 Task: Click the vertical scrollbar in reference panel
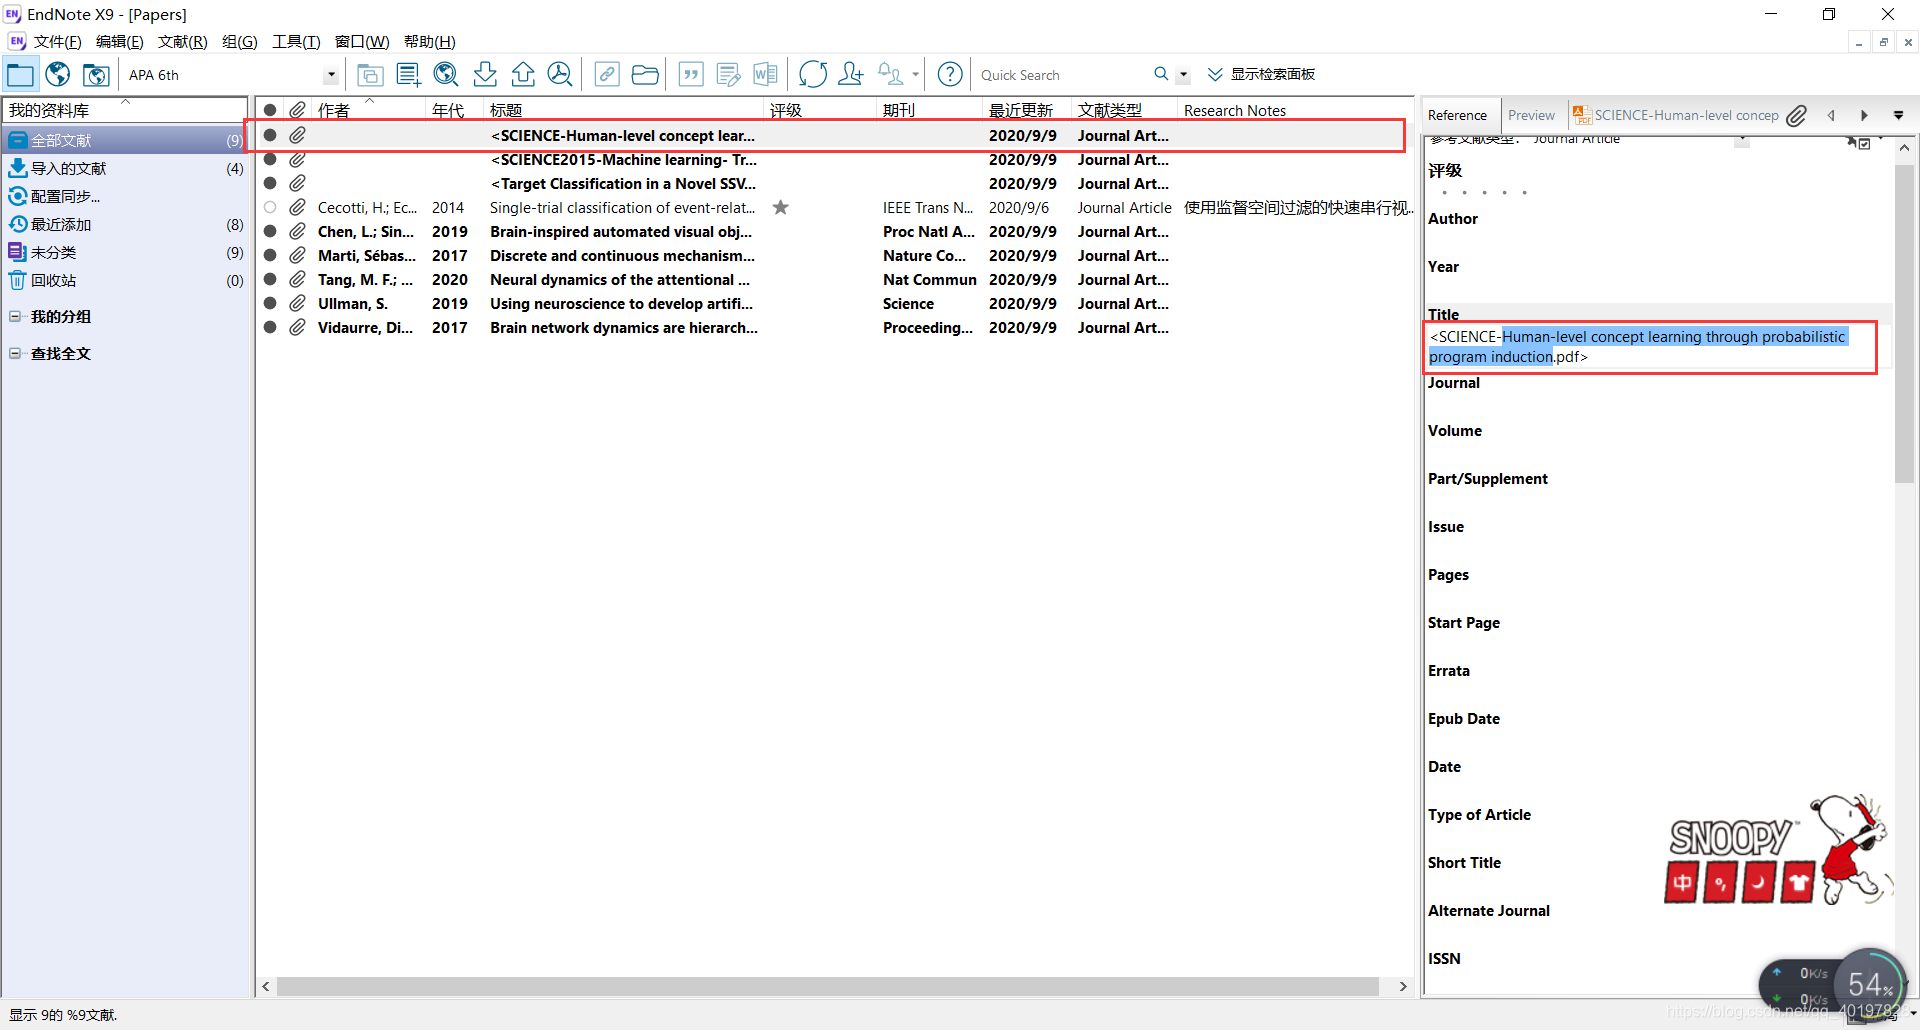1904,325
